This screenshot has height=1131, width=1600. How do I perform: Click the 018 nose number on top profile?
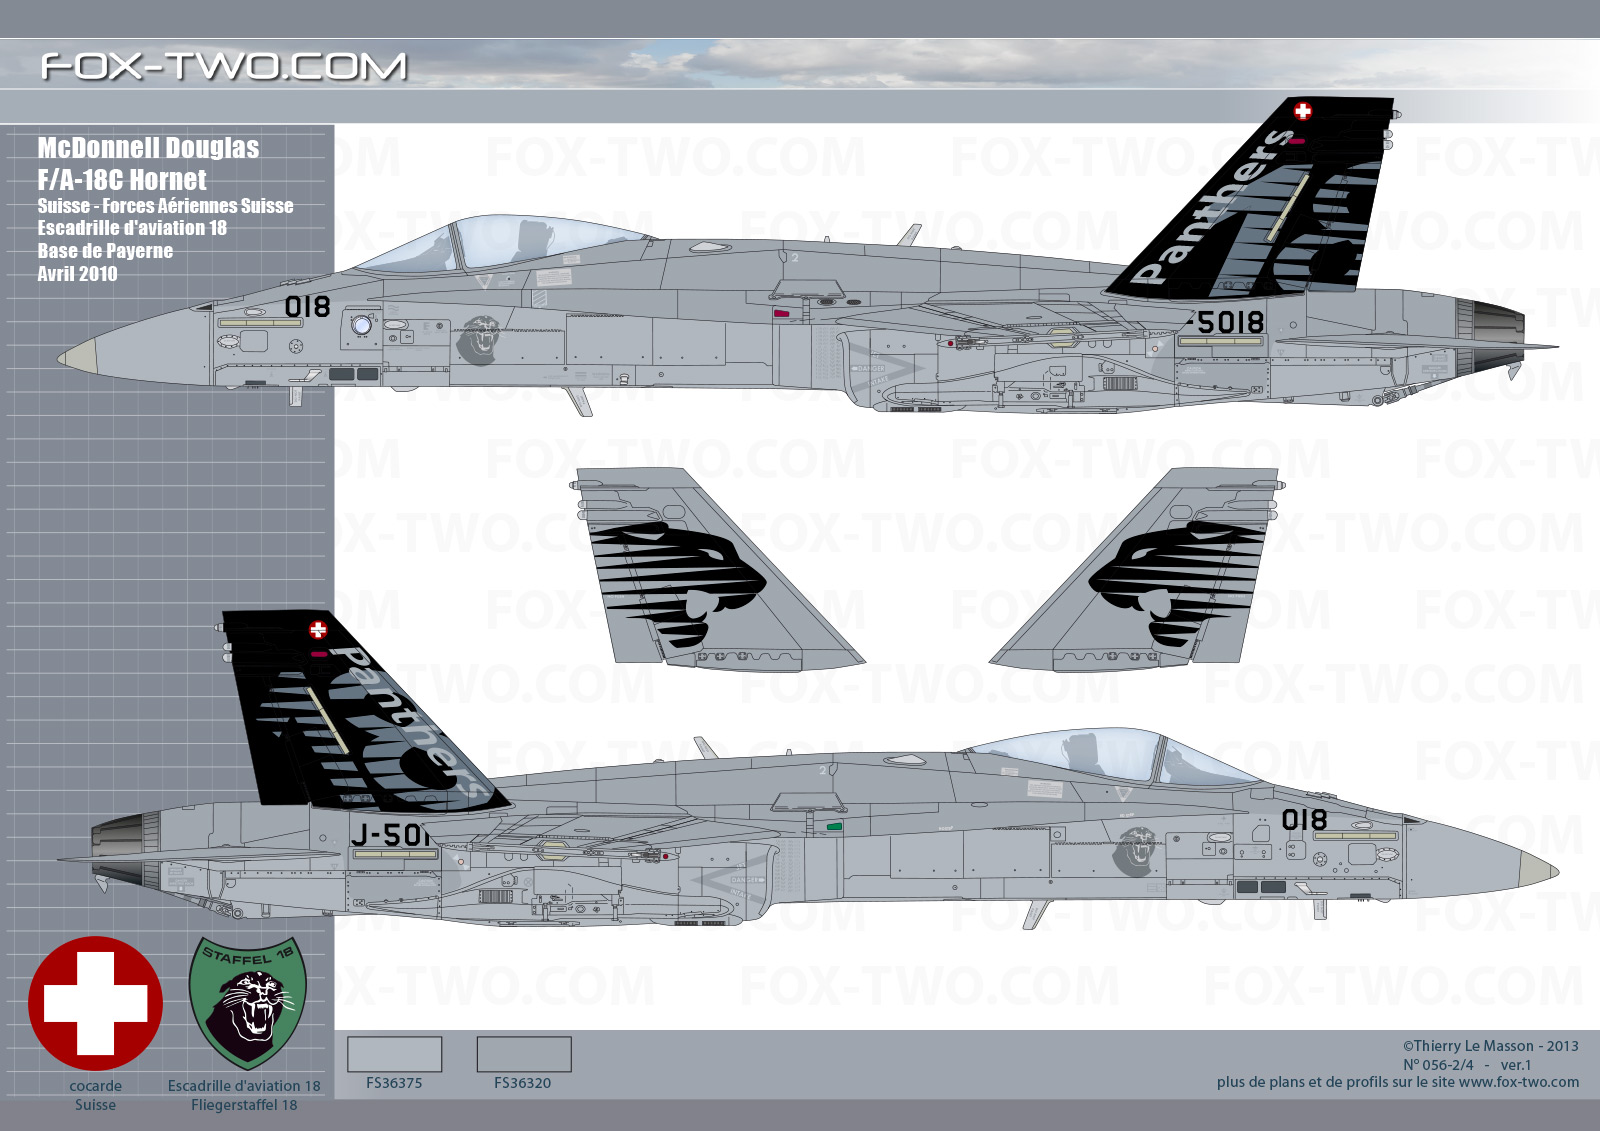coord(307,307)
